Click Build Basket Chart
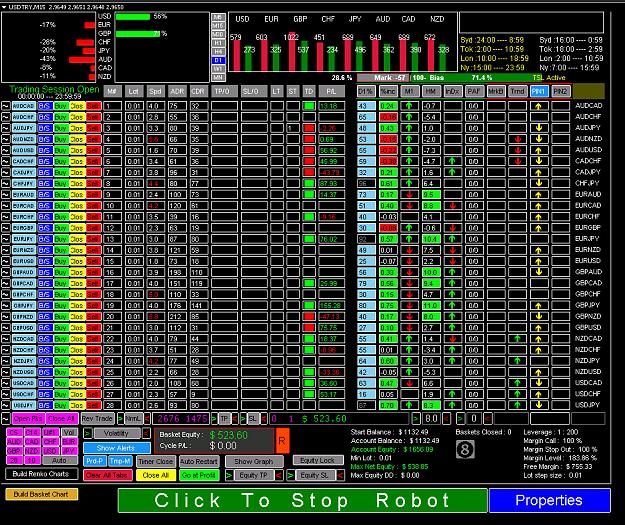This screenshot has width=625, height=525. [41, 494]
